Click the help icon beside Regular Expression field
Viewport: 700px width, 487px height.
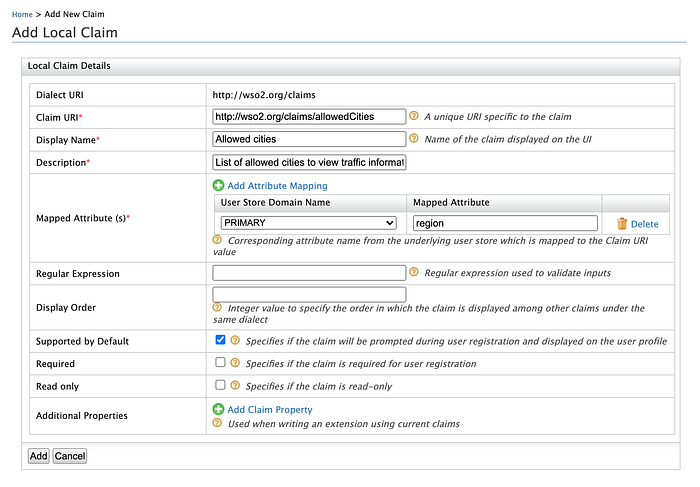coord(414,272)
